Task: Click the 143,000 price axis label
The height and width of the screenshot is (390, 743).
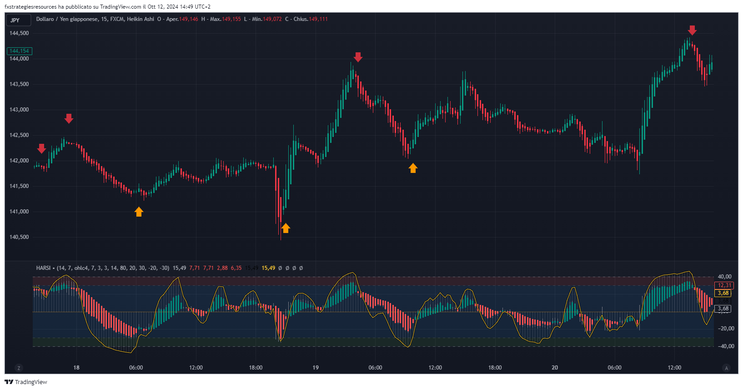Action: pos(19,109)
